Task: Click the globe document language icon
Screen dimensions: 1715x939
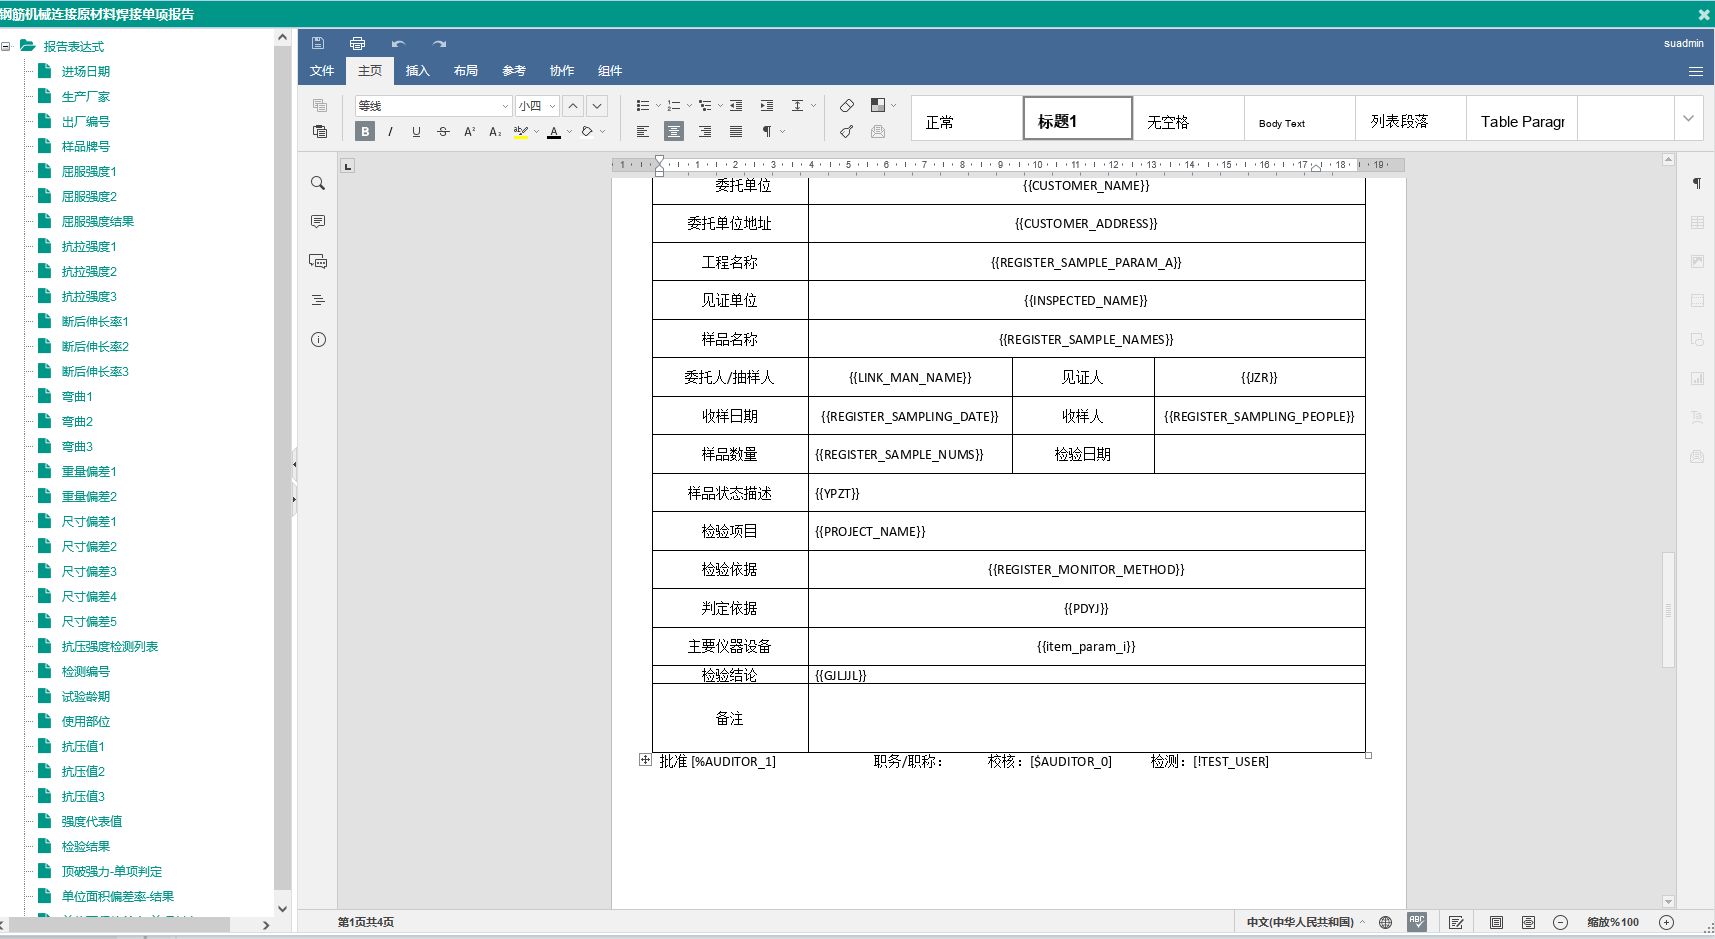Action: (x=1385, y=922)
